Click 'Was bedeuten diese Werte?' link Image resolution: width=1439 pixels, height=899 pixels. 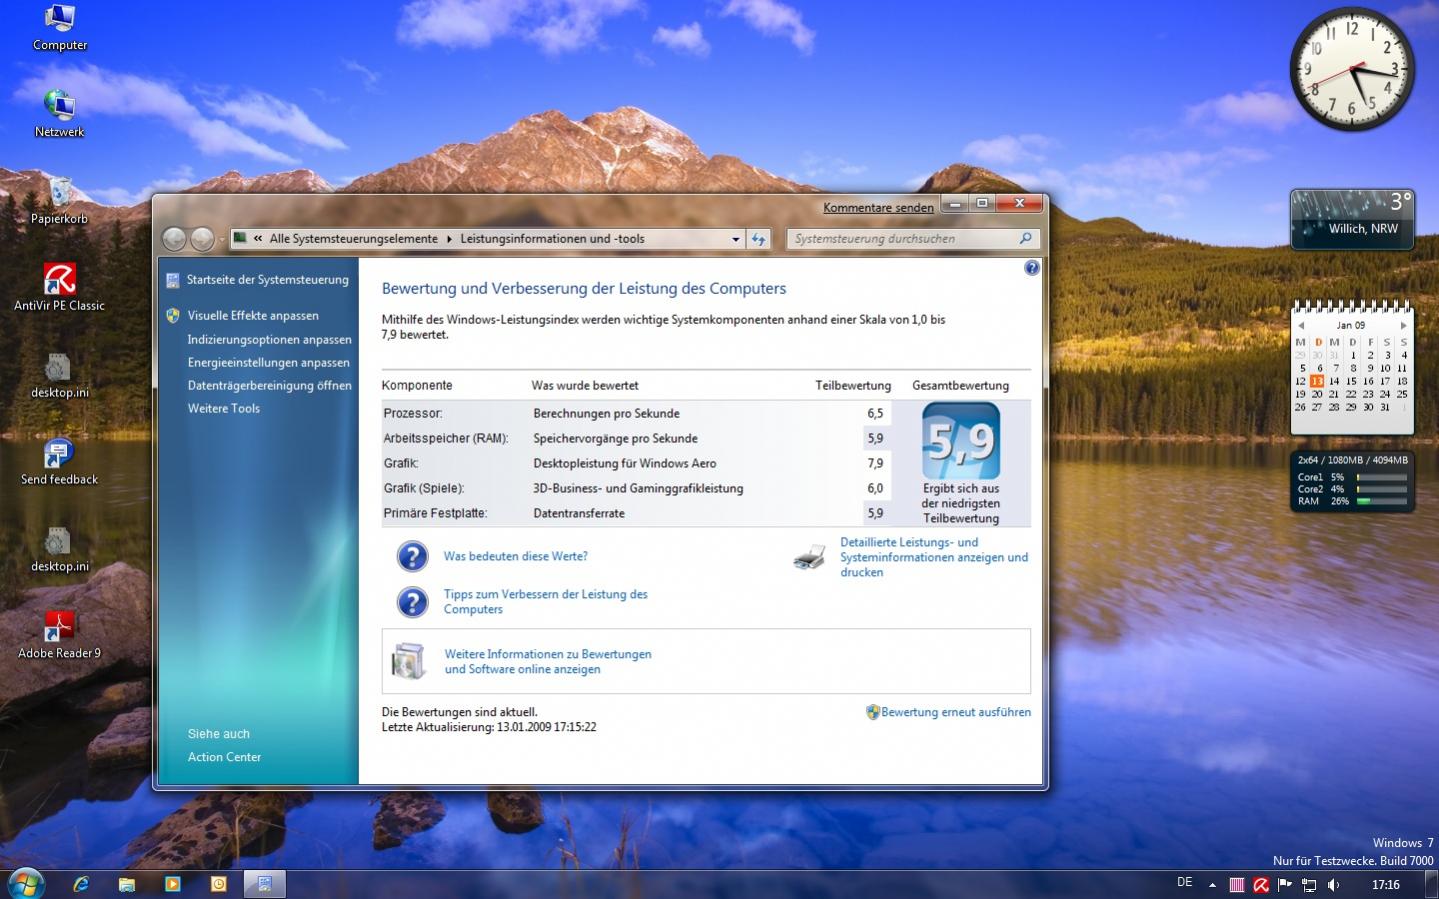515,556
